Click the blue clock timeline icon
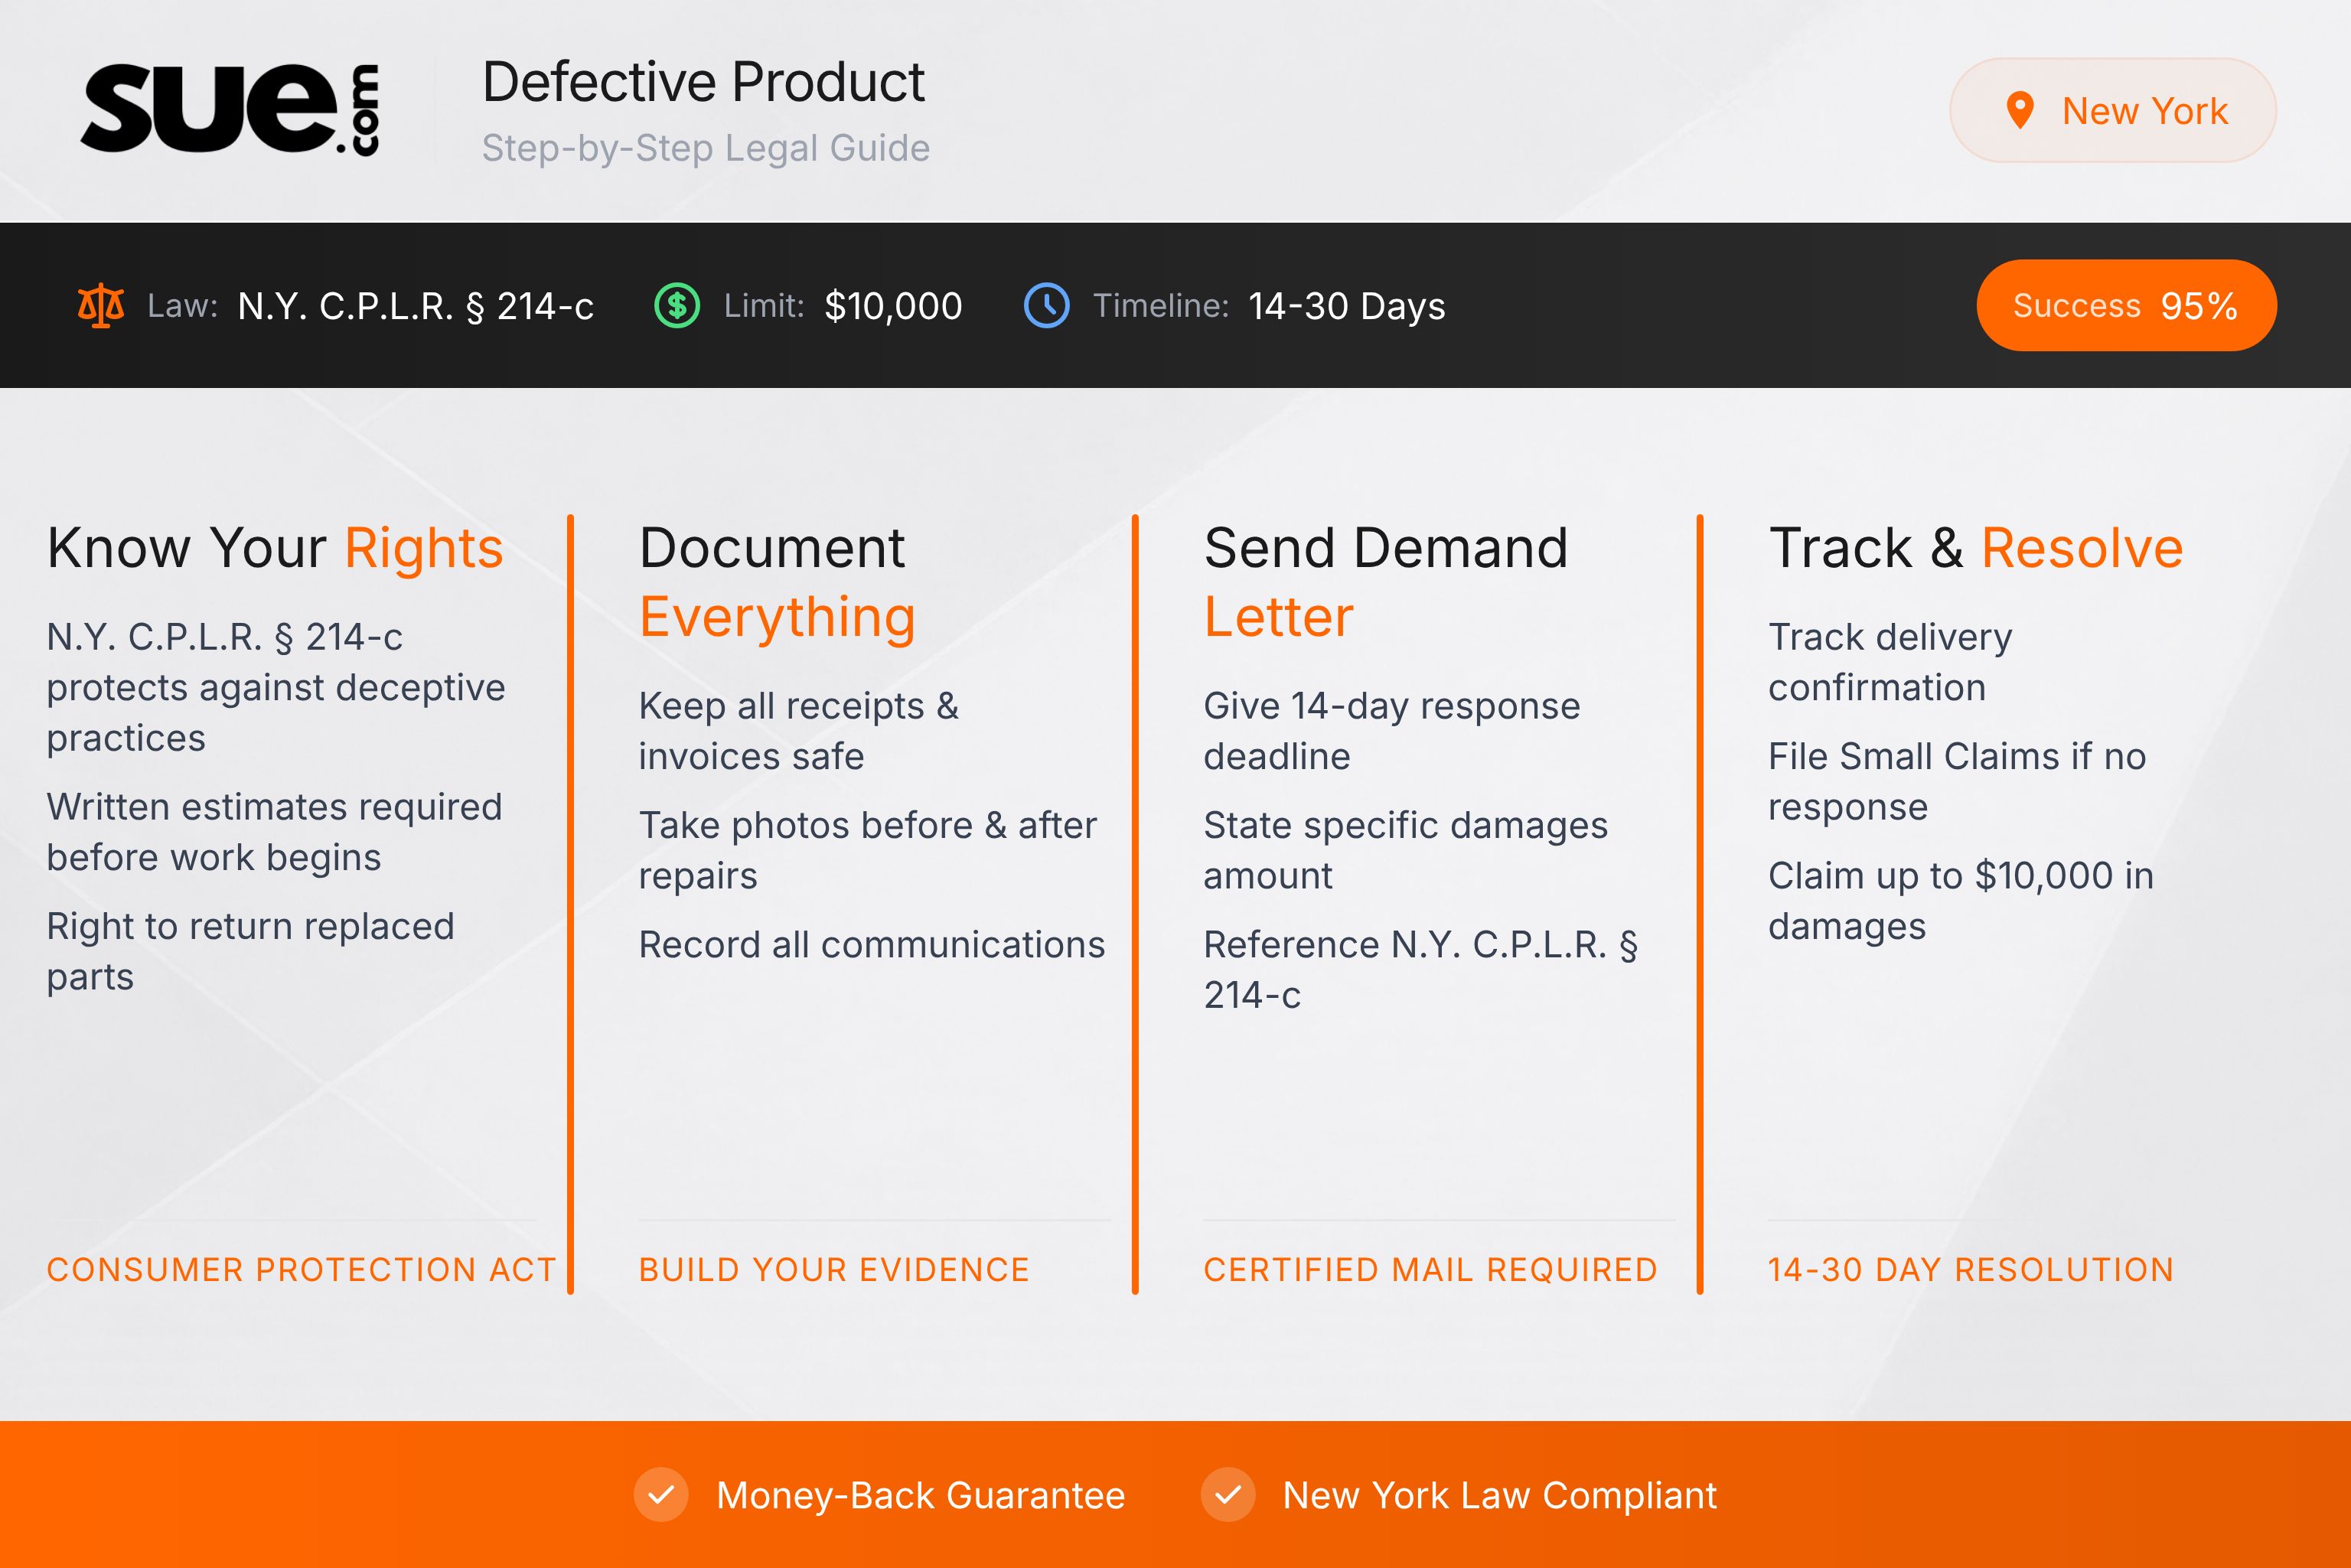The width and height of the screenshot is (2351, 1568). tap(1047, 306)
